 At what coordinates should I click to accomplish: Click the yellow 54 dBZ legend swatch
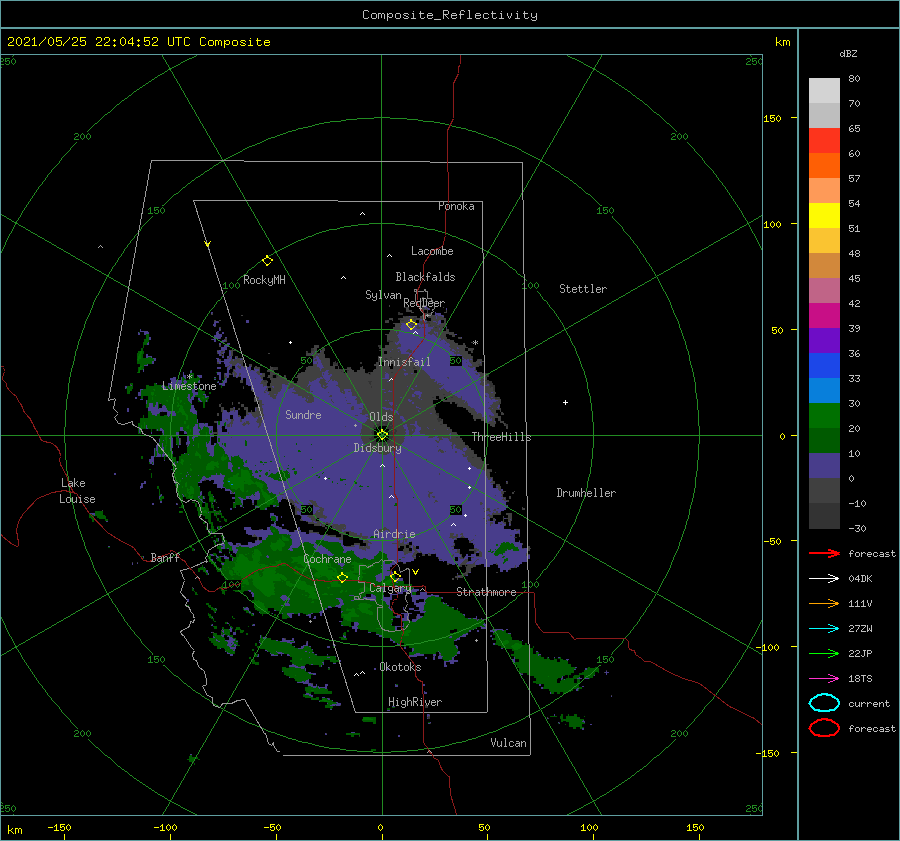[824, 215]
